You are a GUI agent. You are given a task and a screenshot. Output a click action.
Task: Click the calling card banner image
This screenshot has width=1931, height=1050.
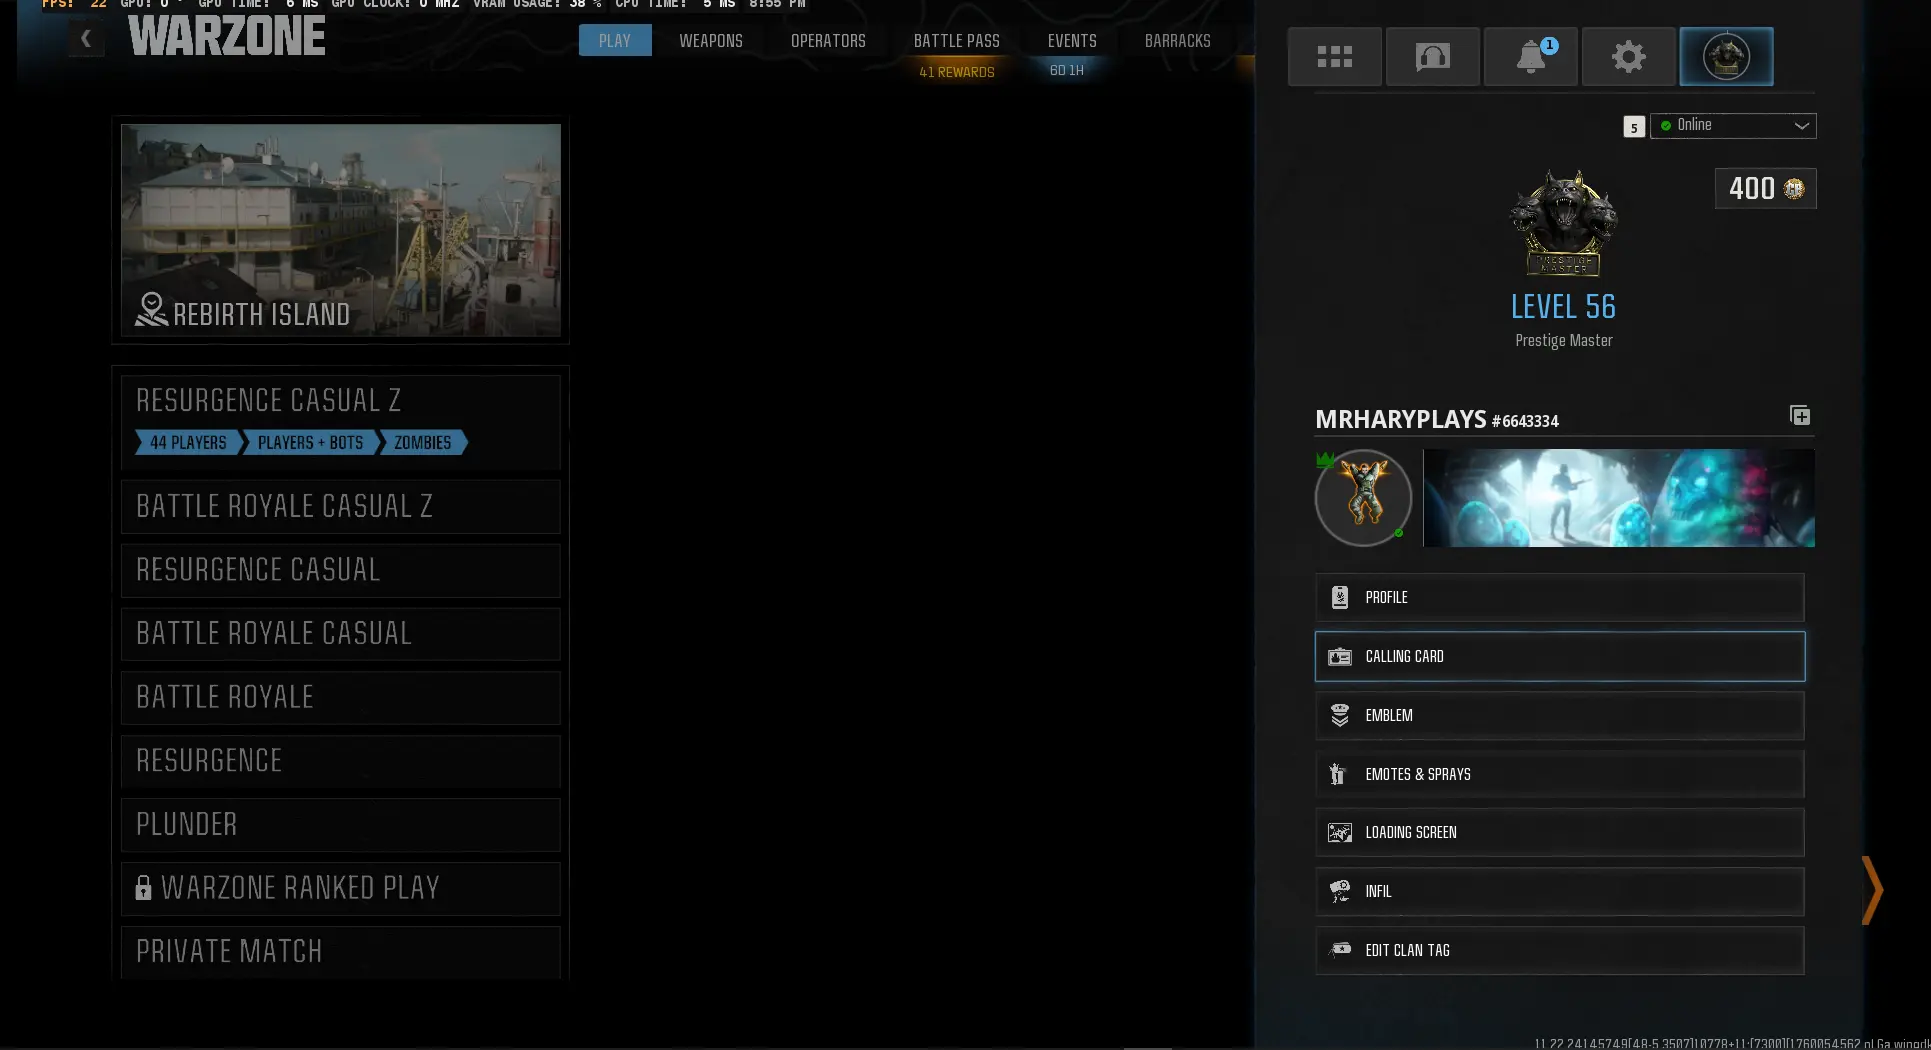pos(1618,498)
